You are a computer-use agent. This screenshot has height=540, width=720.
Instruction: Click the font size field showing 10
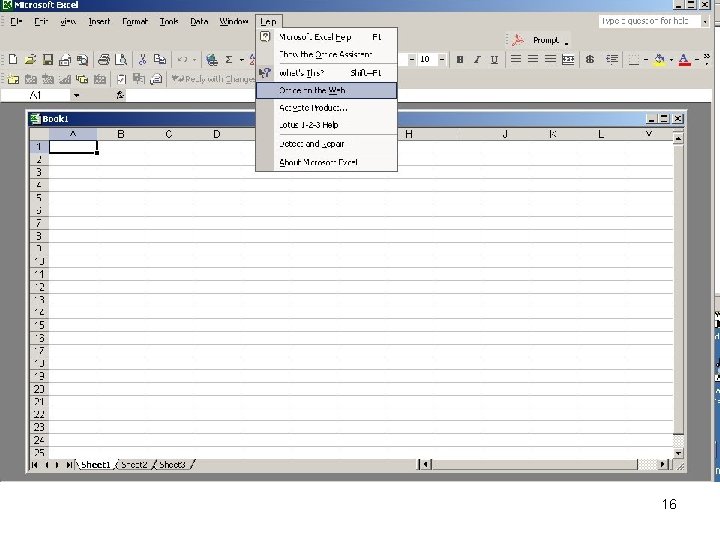(x=427, y=59)
